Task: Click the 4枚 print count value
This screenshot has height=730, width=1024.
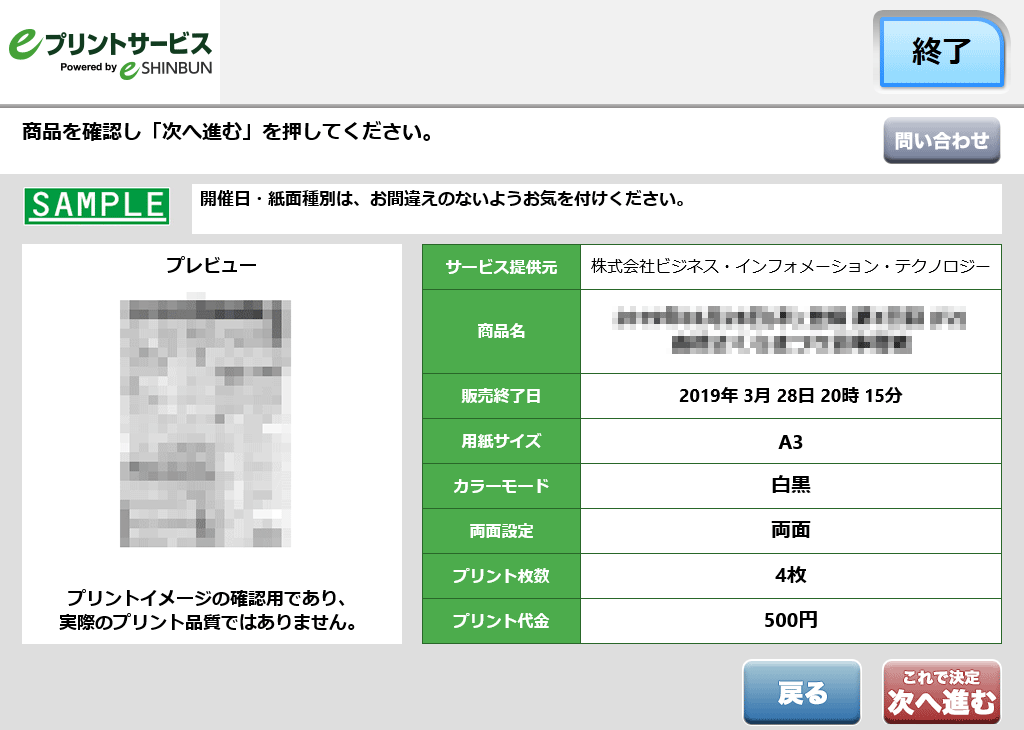Action: click(x=791, y=577)
